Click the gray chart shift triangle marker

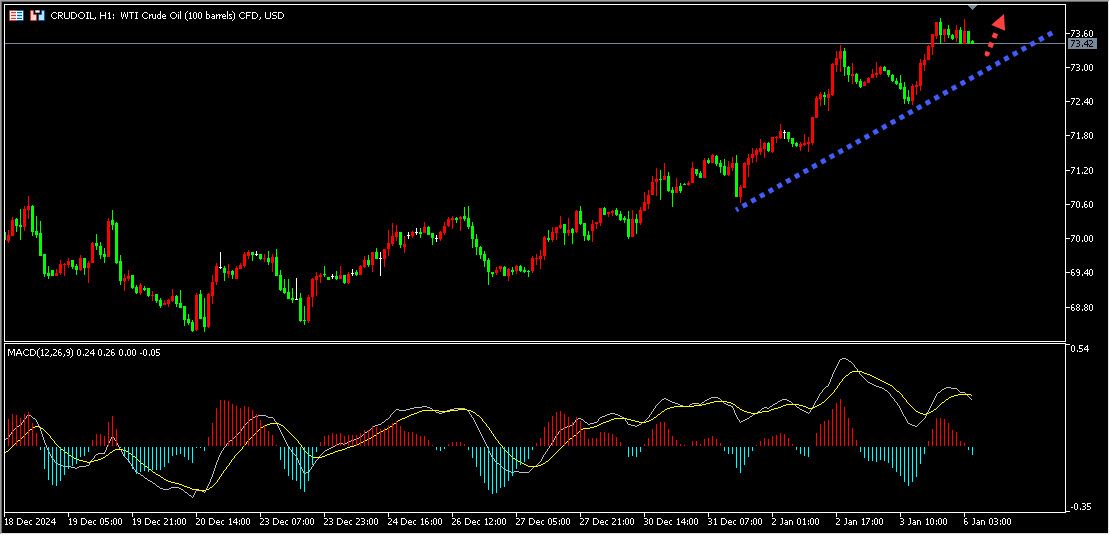[x=972, y=7]
